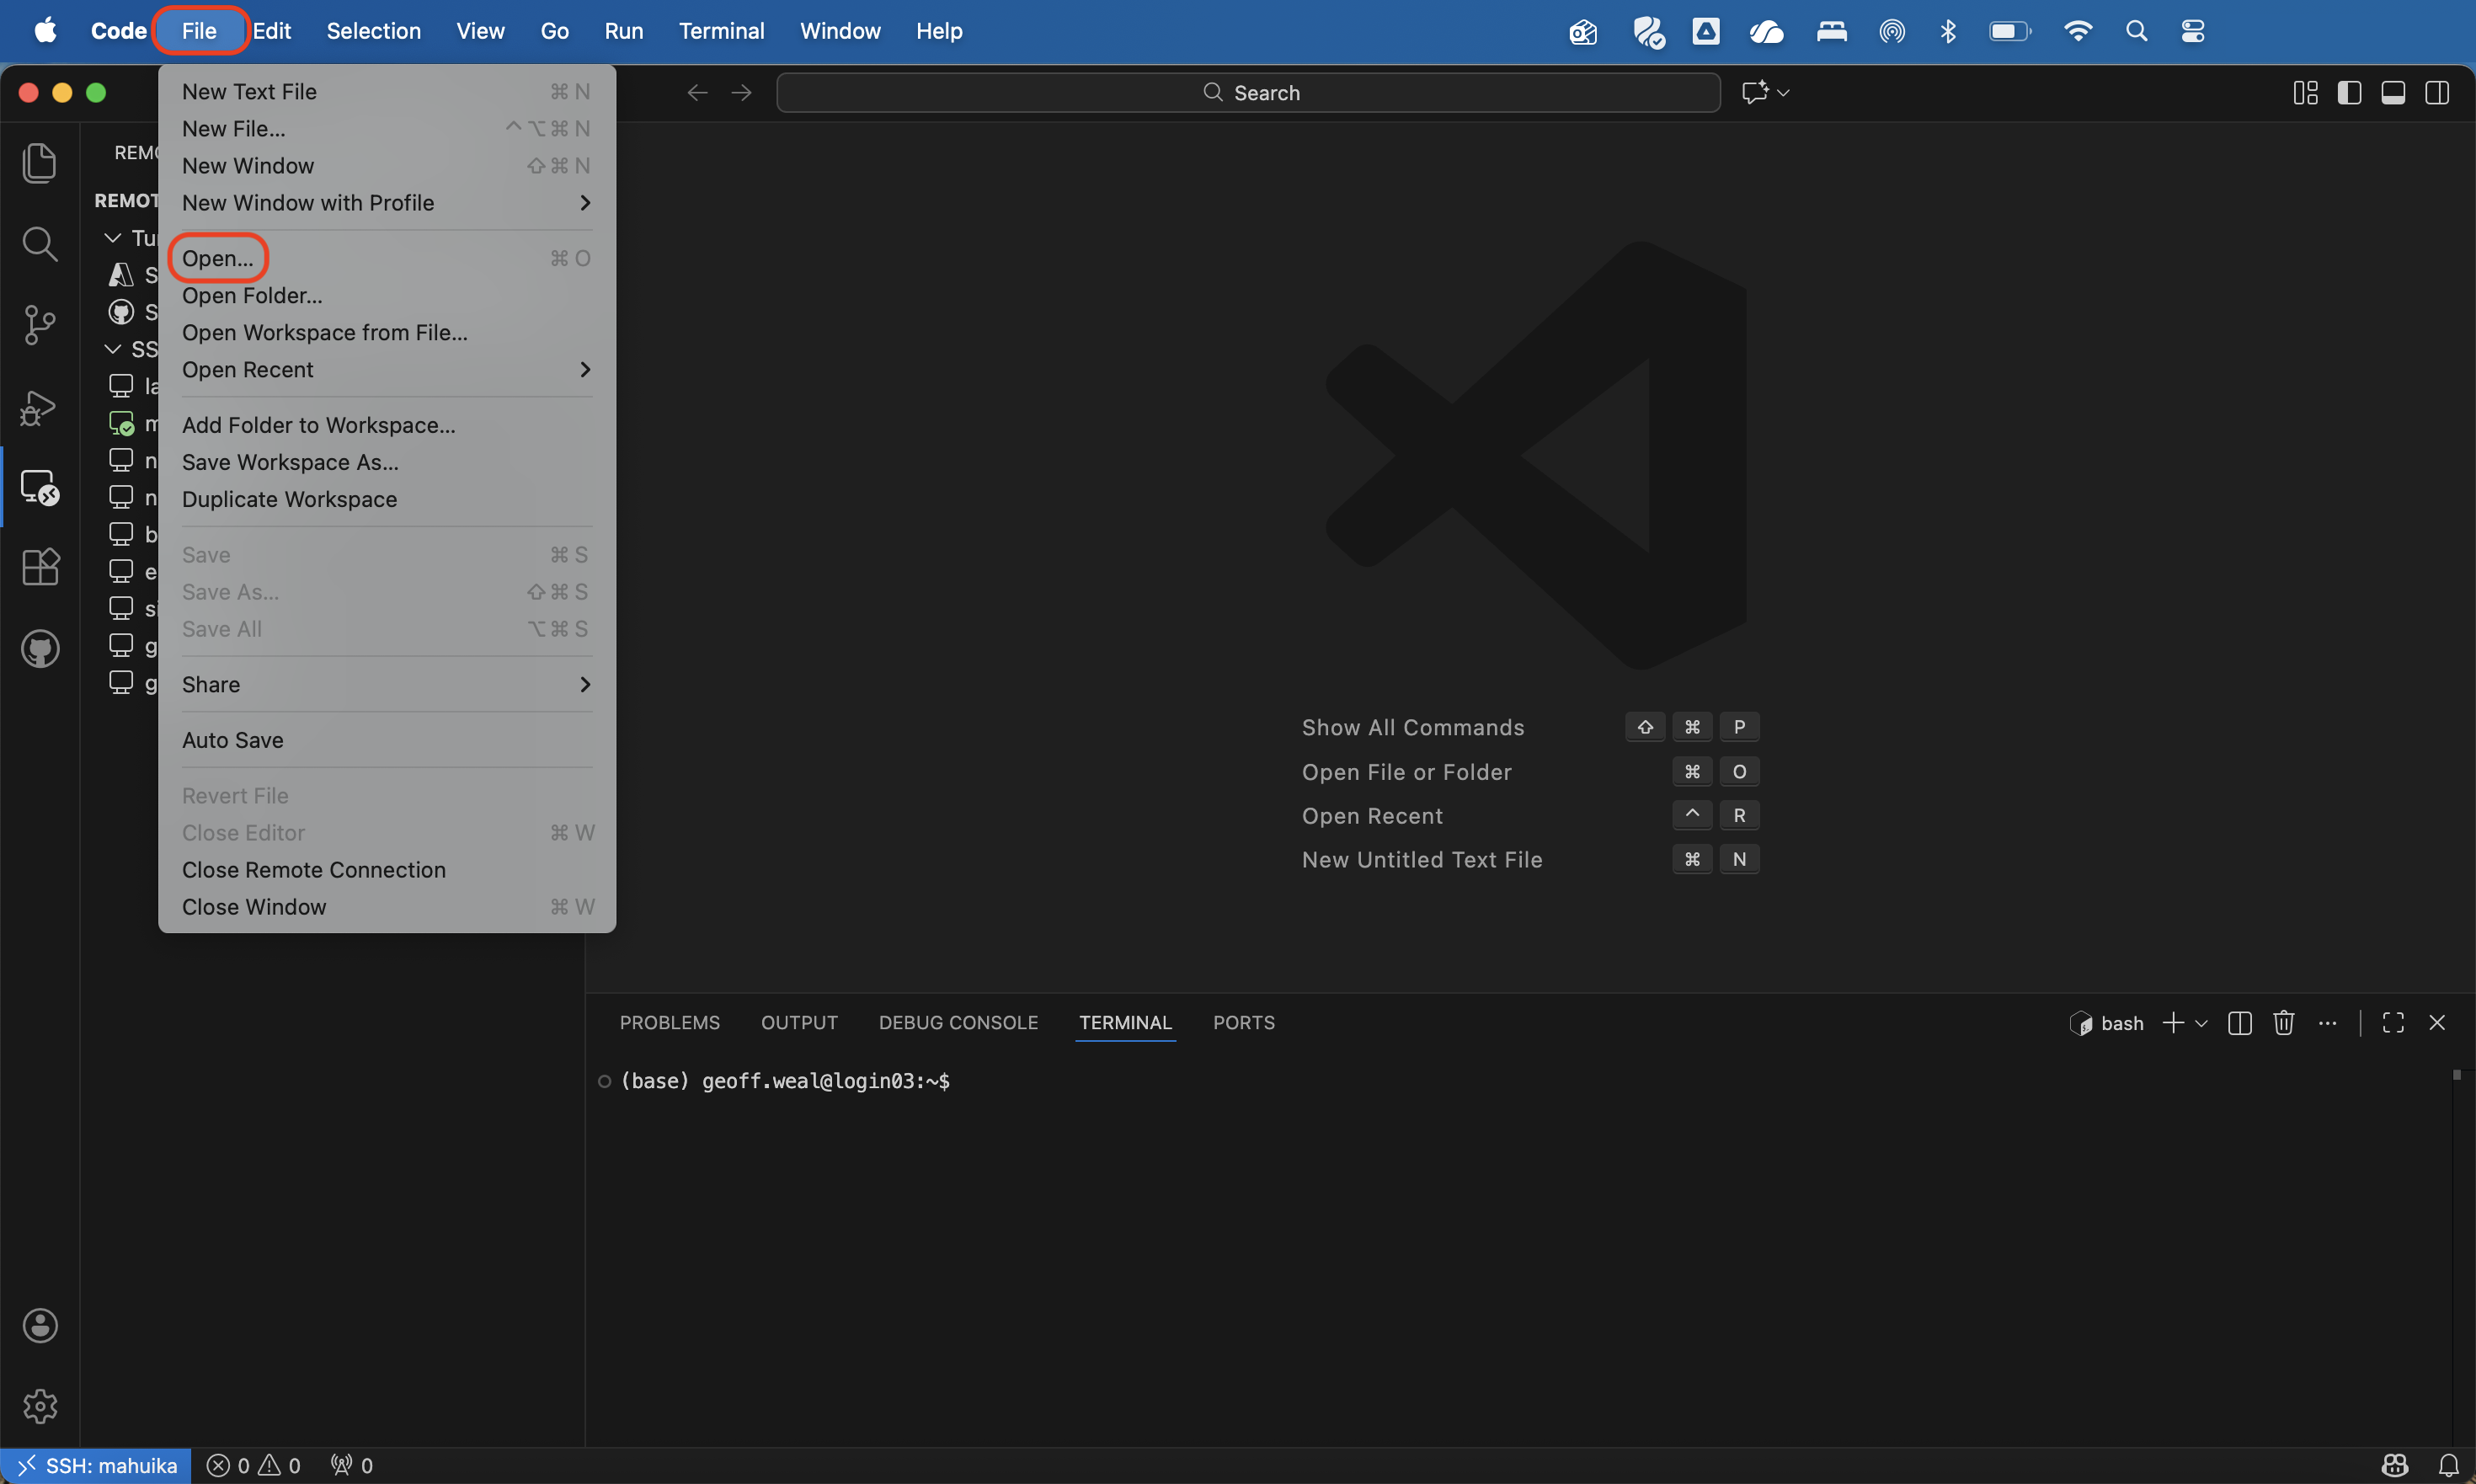Choose Open Folder from the File menu
The height and width of the screenshot is (1484, 2476).
[x=252, y=295]
